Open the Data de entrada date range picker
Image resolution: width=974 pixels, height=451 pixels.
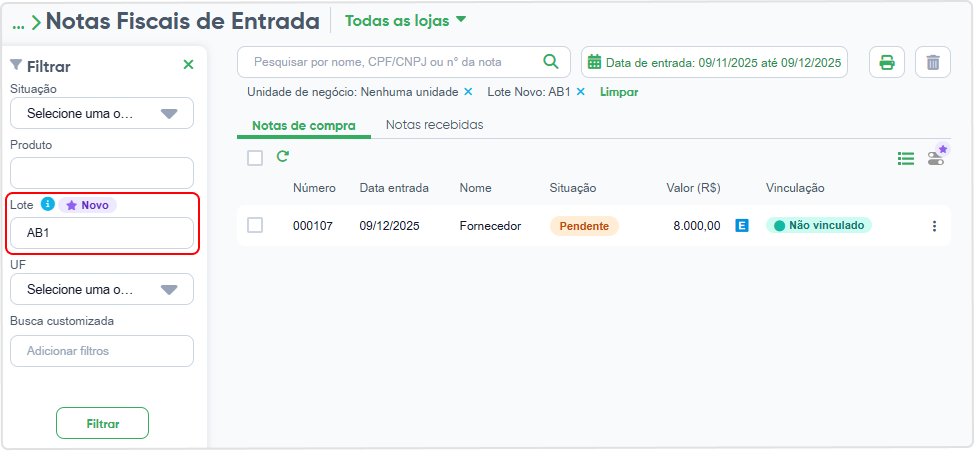pyautogui.click(x=714, y=62)
